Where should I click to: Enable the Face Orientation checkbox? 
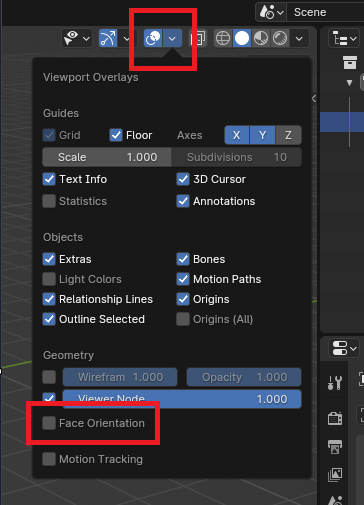[49, 423]
